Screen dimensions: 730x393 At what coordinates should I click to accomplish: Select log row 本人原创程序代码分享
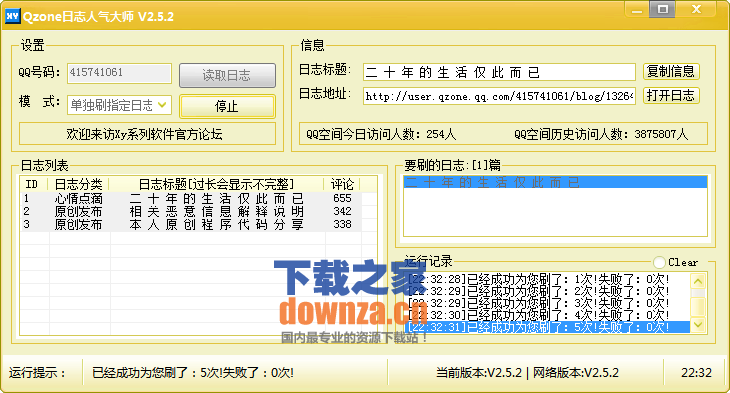pos(191,224)
